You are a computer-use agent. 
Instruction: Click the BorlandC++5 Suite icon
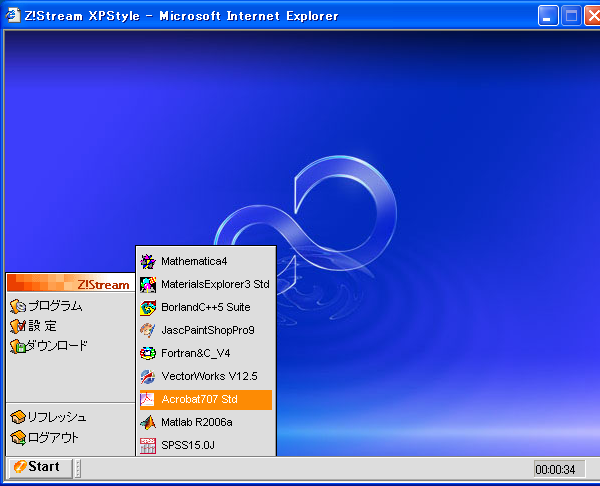148,308
